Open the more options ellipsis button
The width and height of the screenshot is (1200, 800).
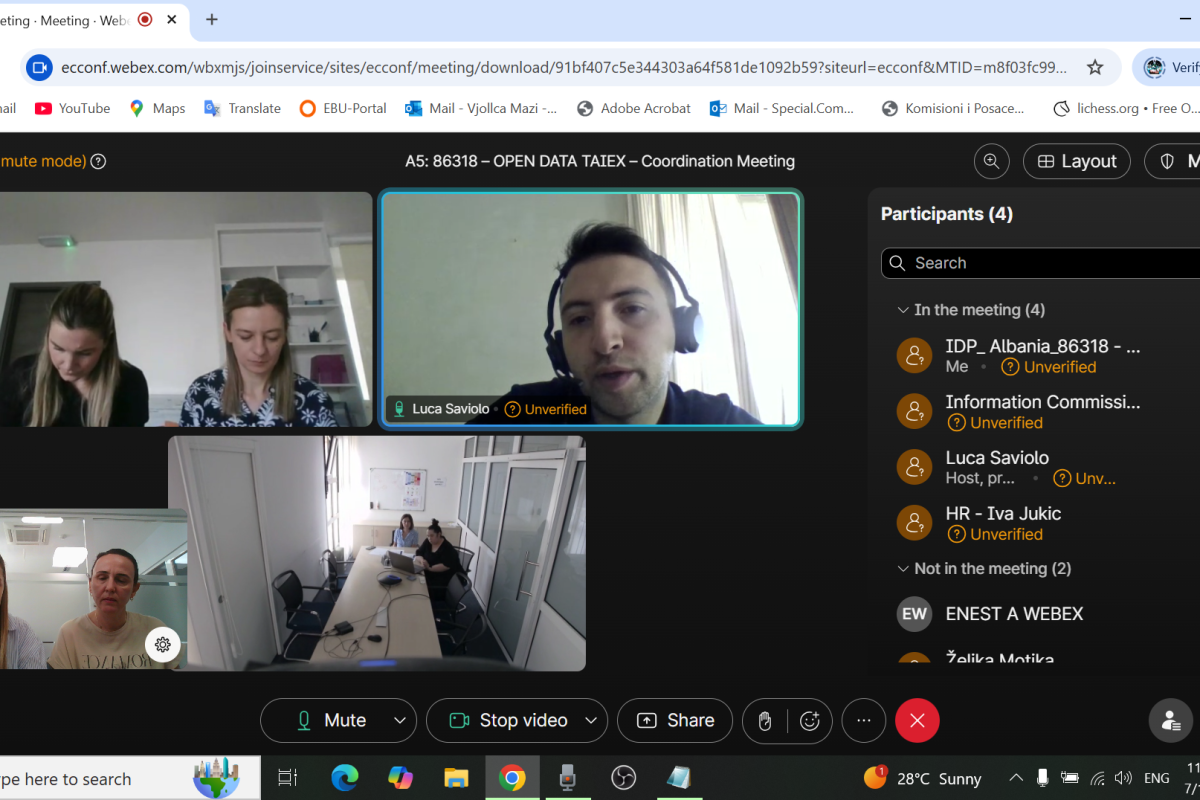(x=864, y=720)
